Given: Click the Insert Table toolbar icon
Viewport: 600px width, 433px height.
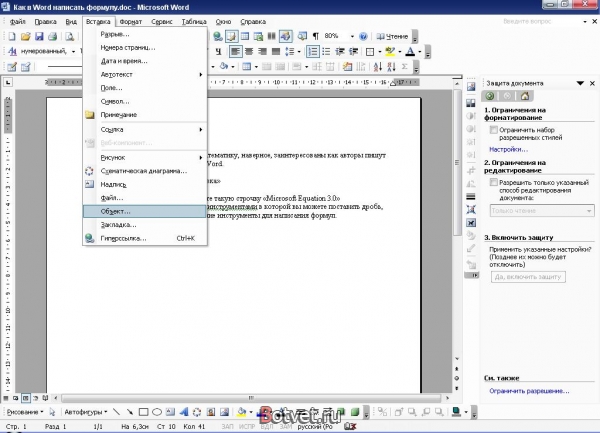Looking at the screenshot, I should (245, 36).
